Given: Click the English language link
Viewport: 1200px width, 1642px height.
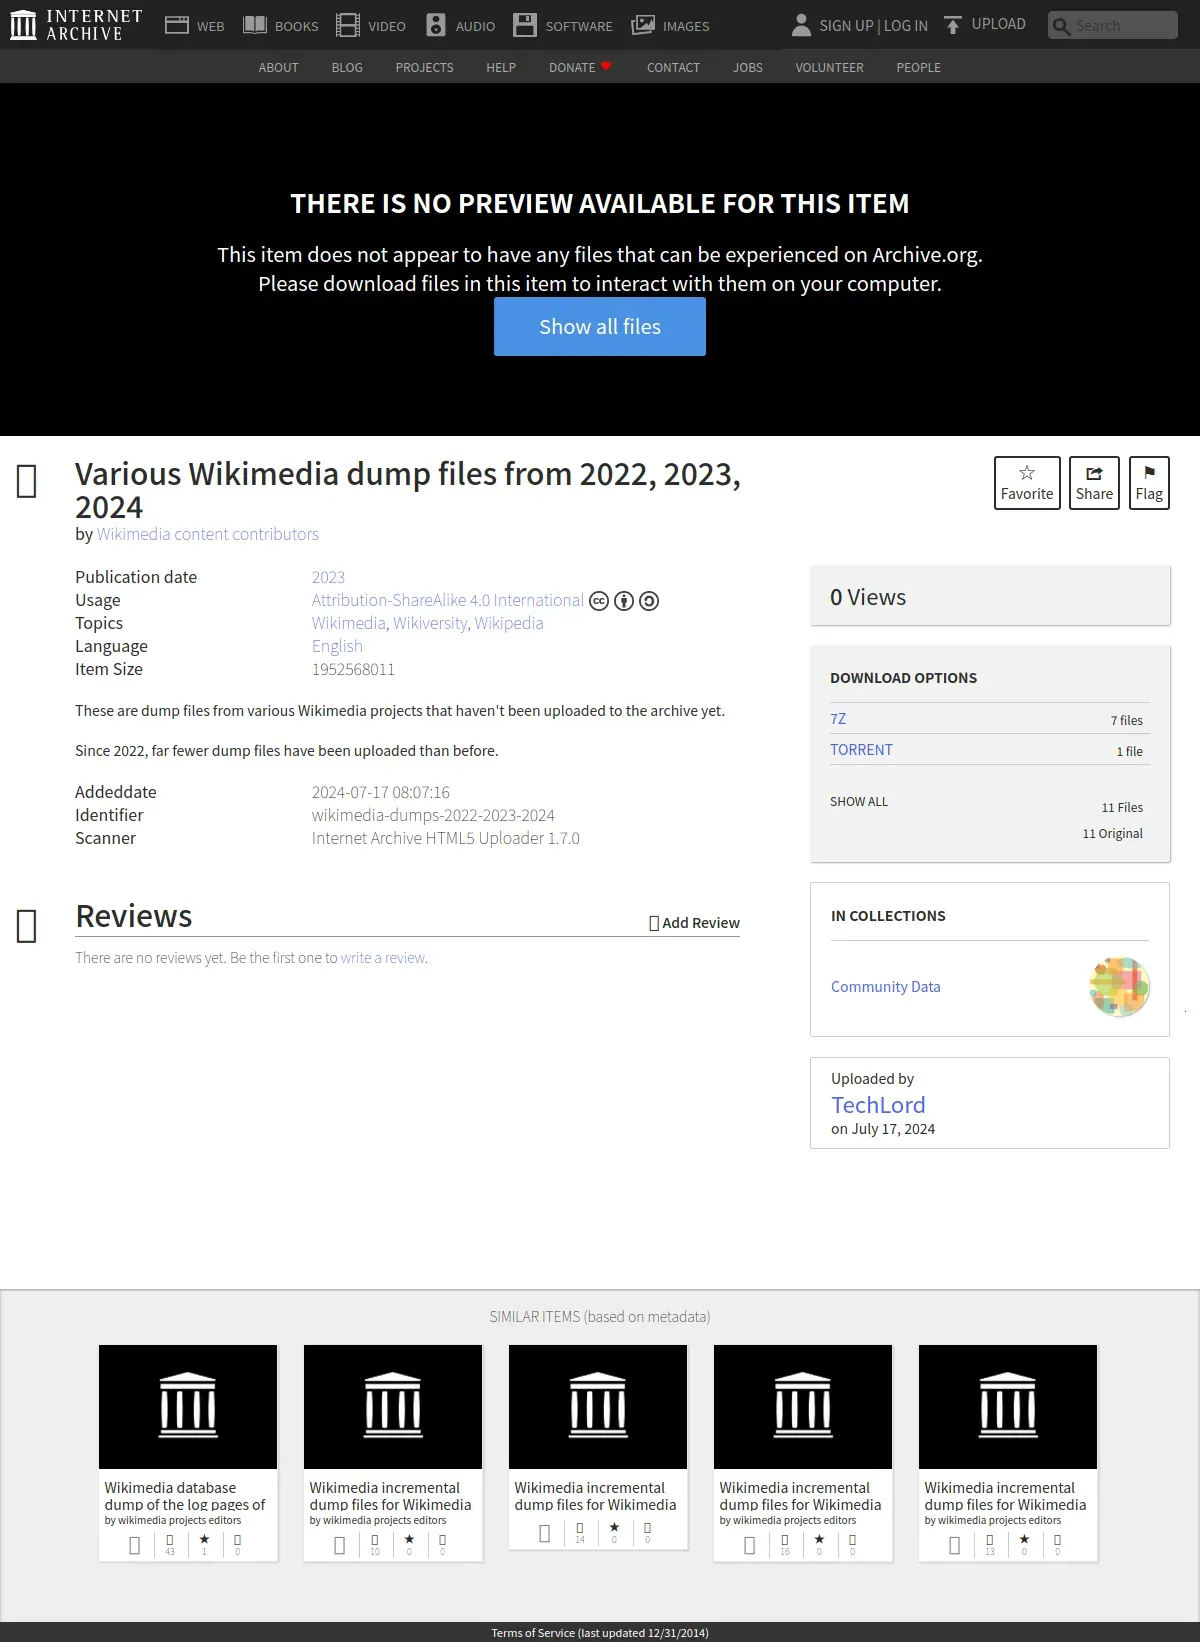Looking at the screenshot, I should coord(337,646).
